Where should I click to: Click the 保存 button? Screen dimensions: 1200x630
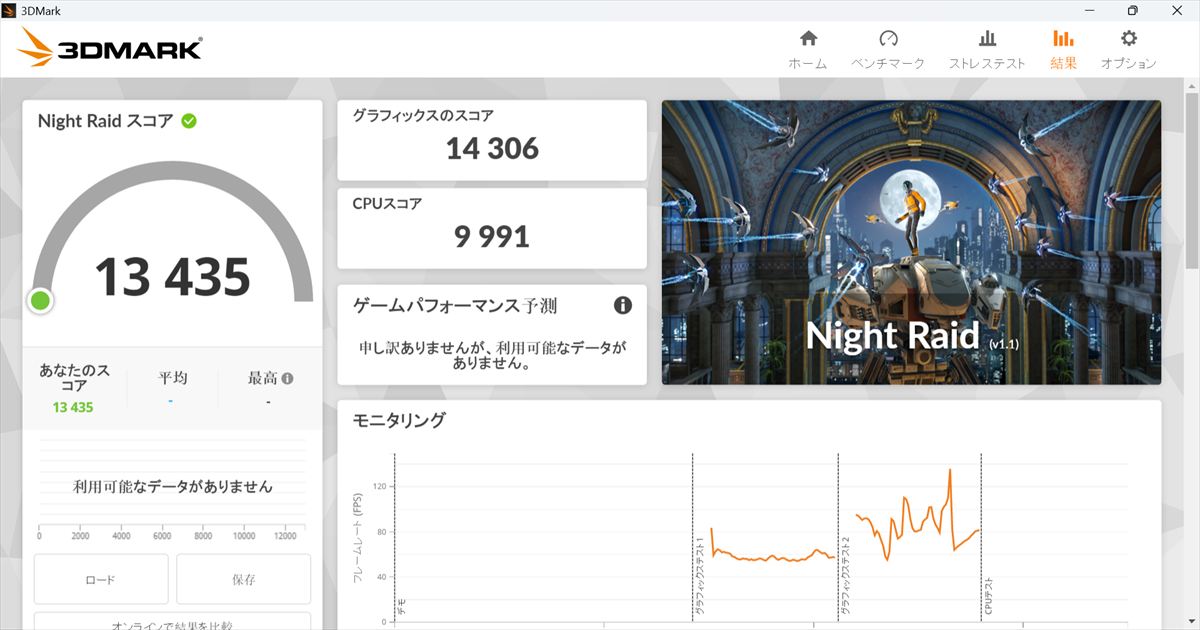point(243,579)
